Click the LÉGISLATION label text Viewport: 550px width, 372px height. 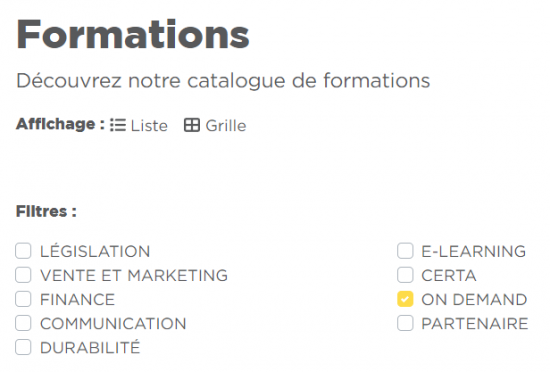coord(95,251)
